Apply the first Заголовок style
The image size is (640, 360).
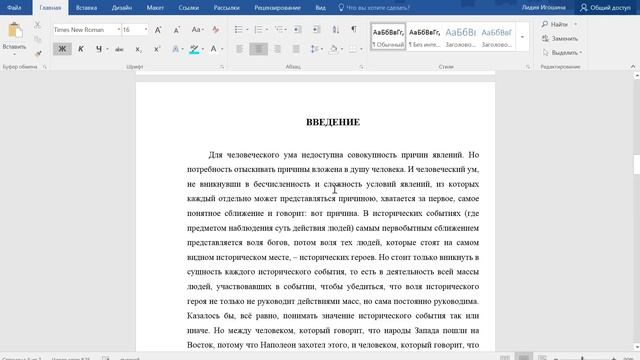coord(460,36)
